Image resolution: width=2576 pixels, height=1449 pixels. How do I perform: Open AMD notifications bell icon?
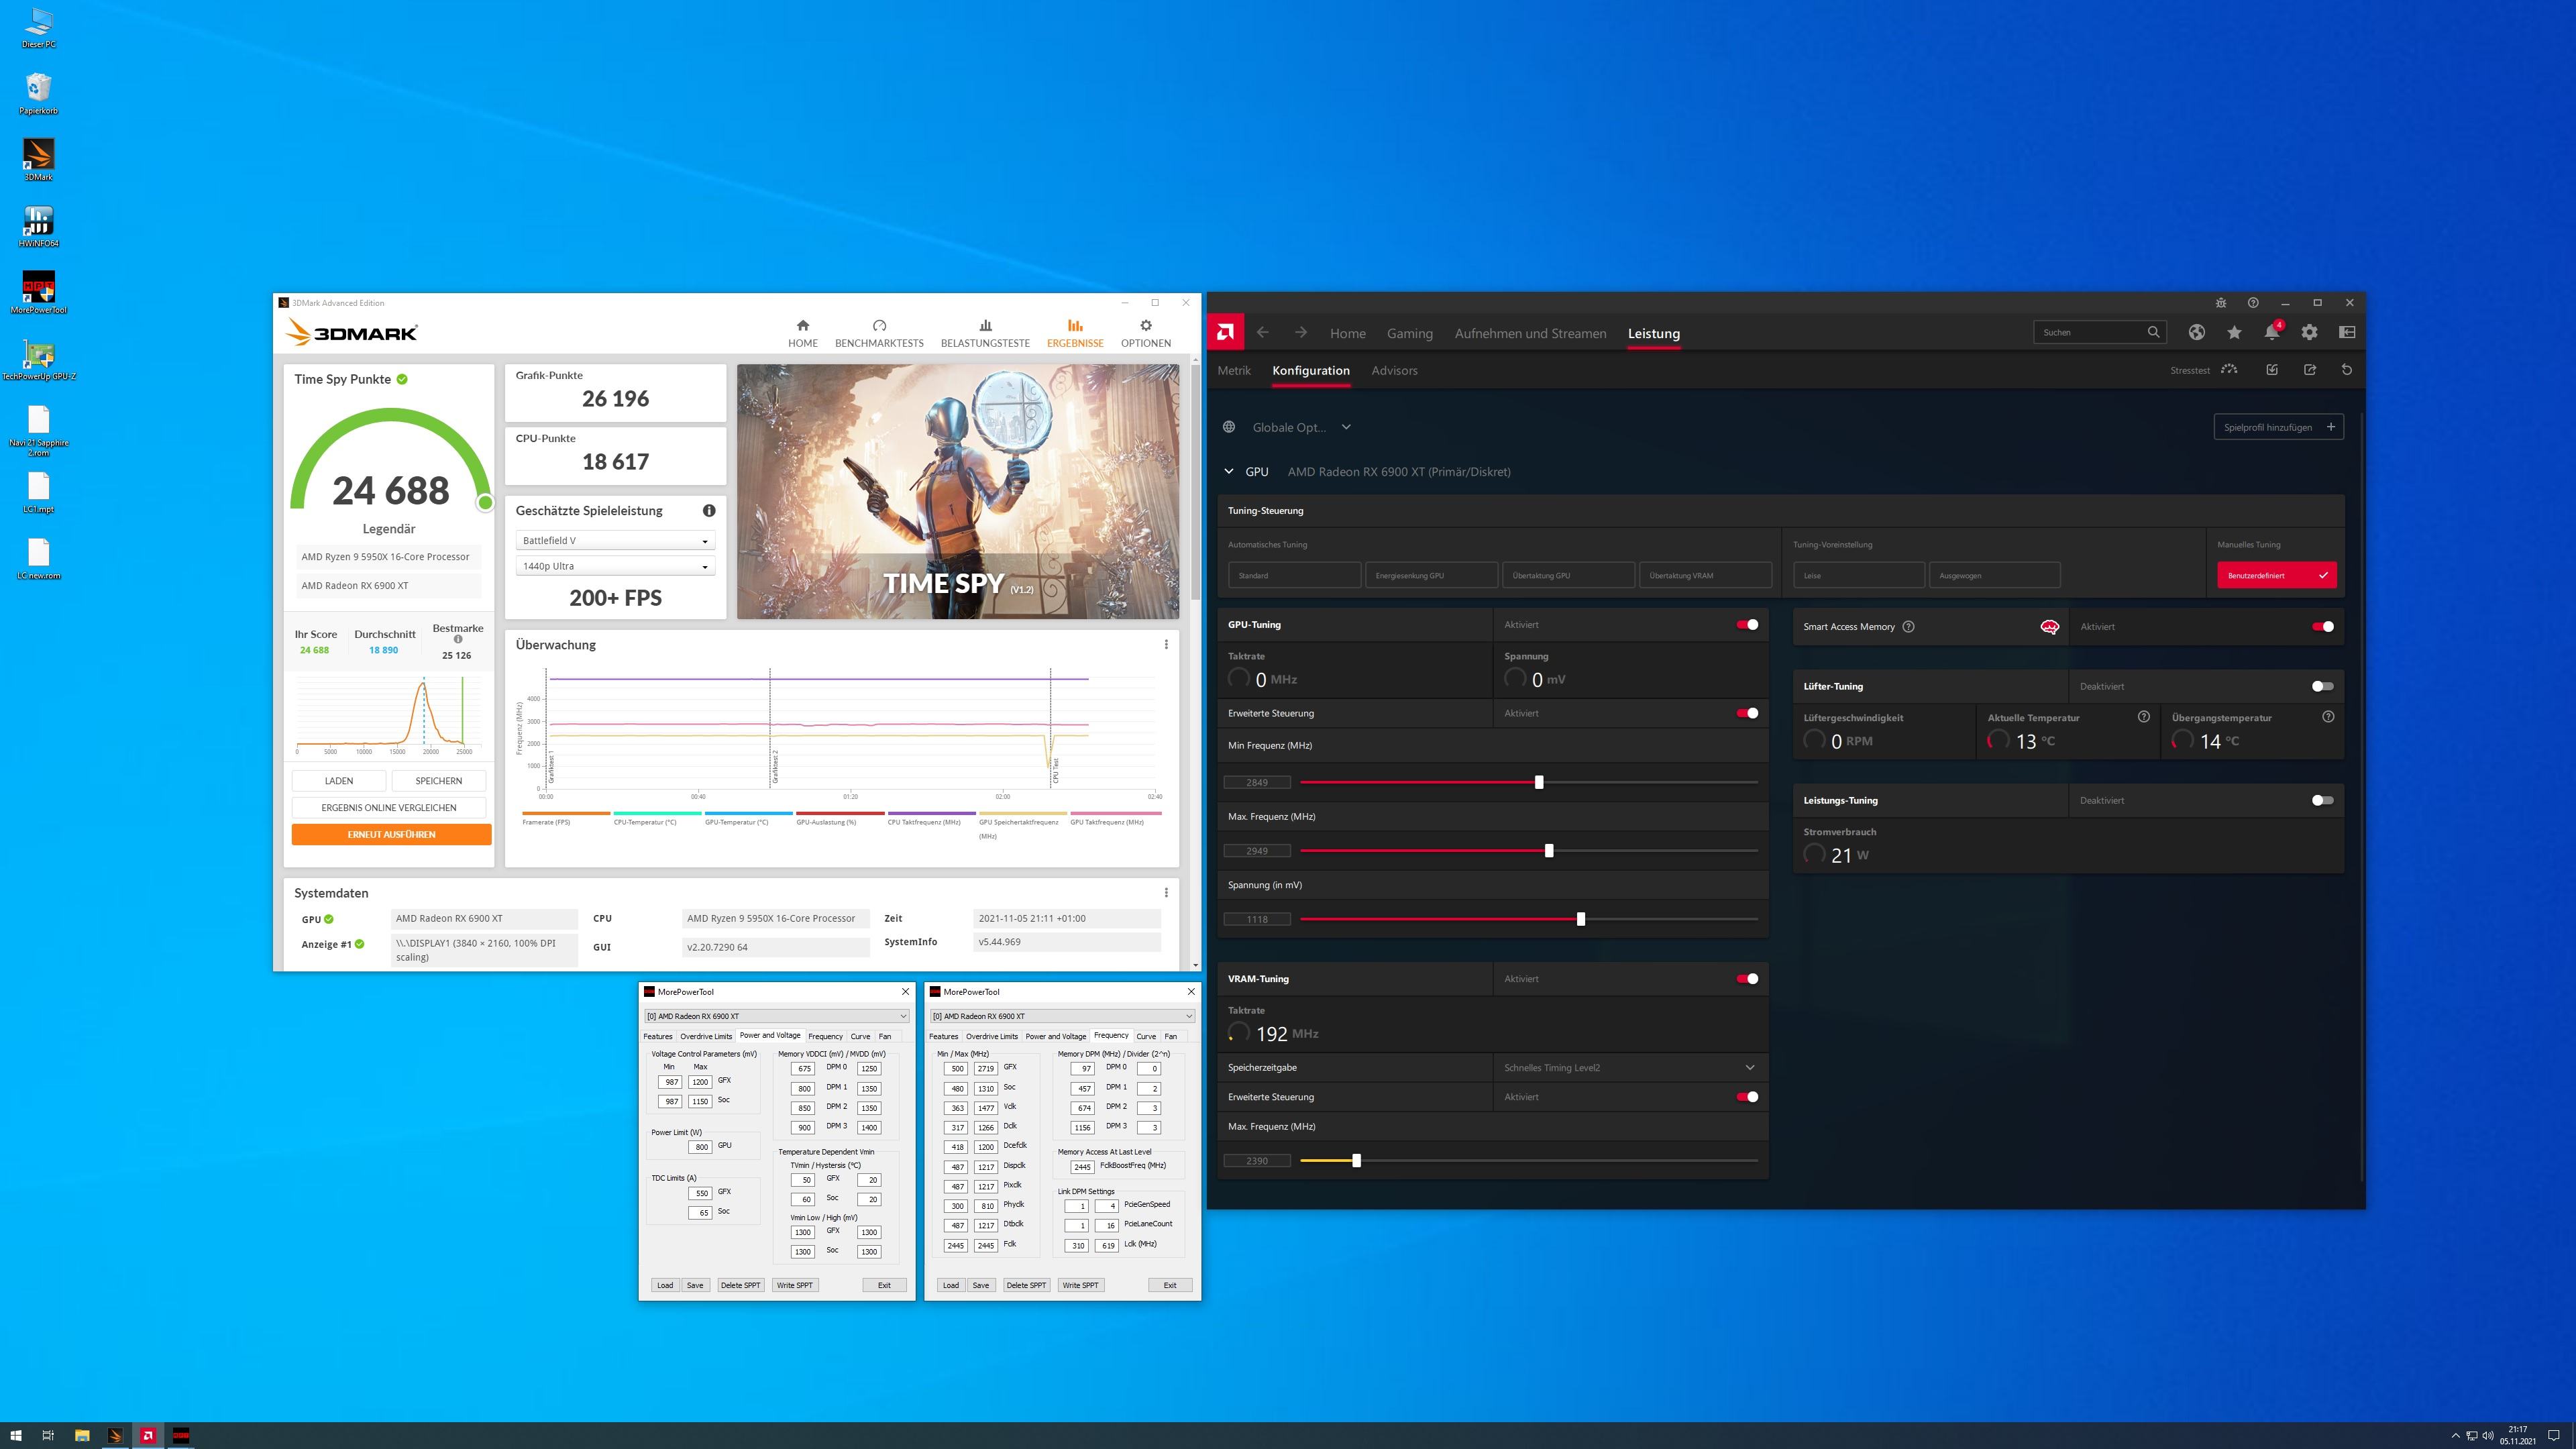click(2271, 333)
